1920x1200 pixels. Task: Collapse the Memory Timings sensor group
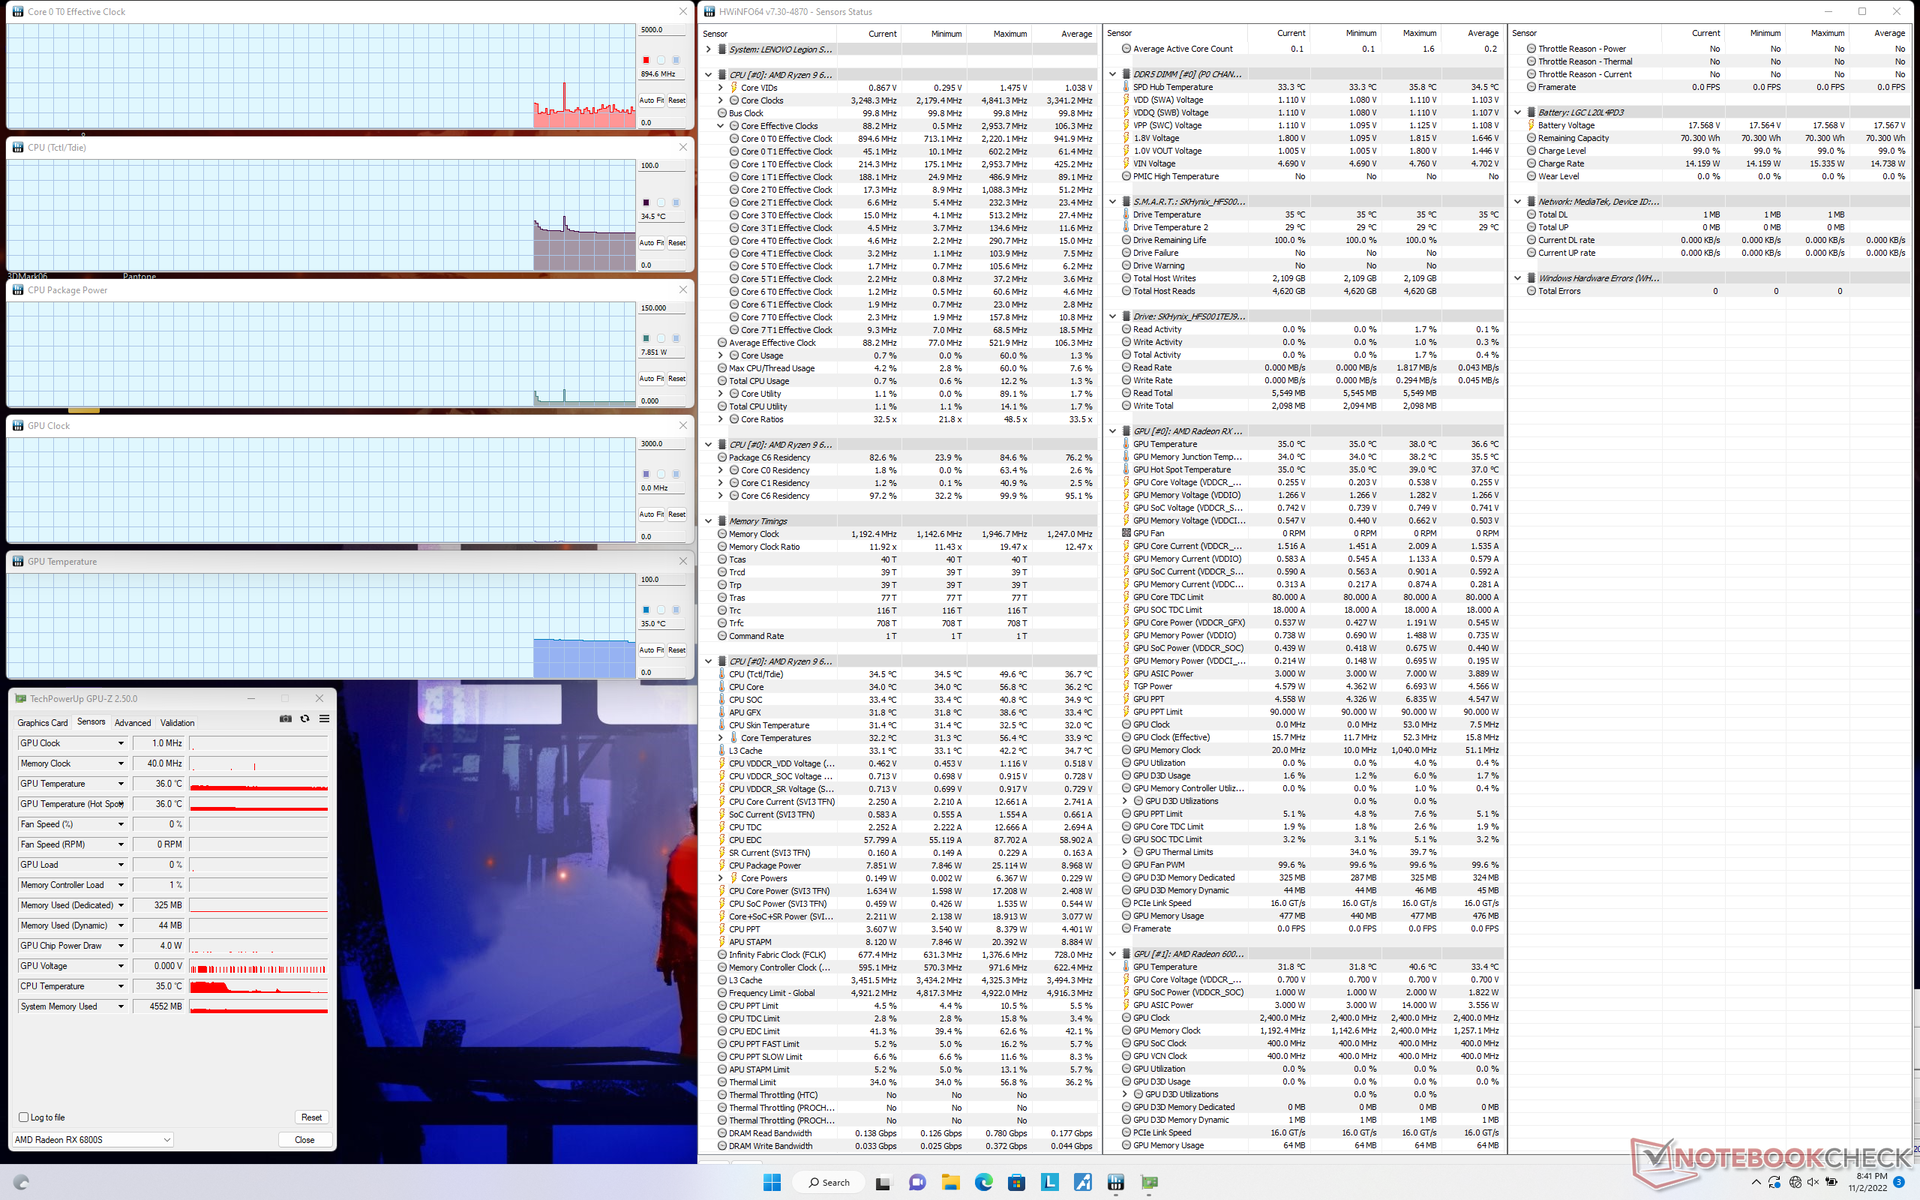pos(708,521)
